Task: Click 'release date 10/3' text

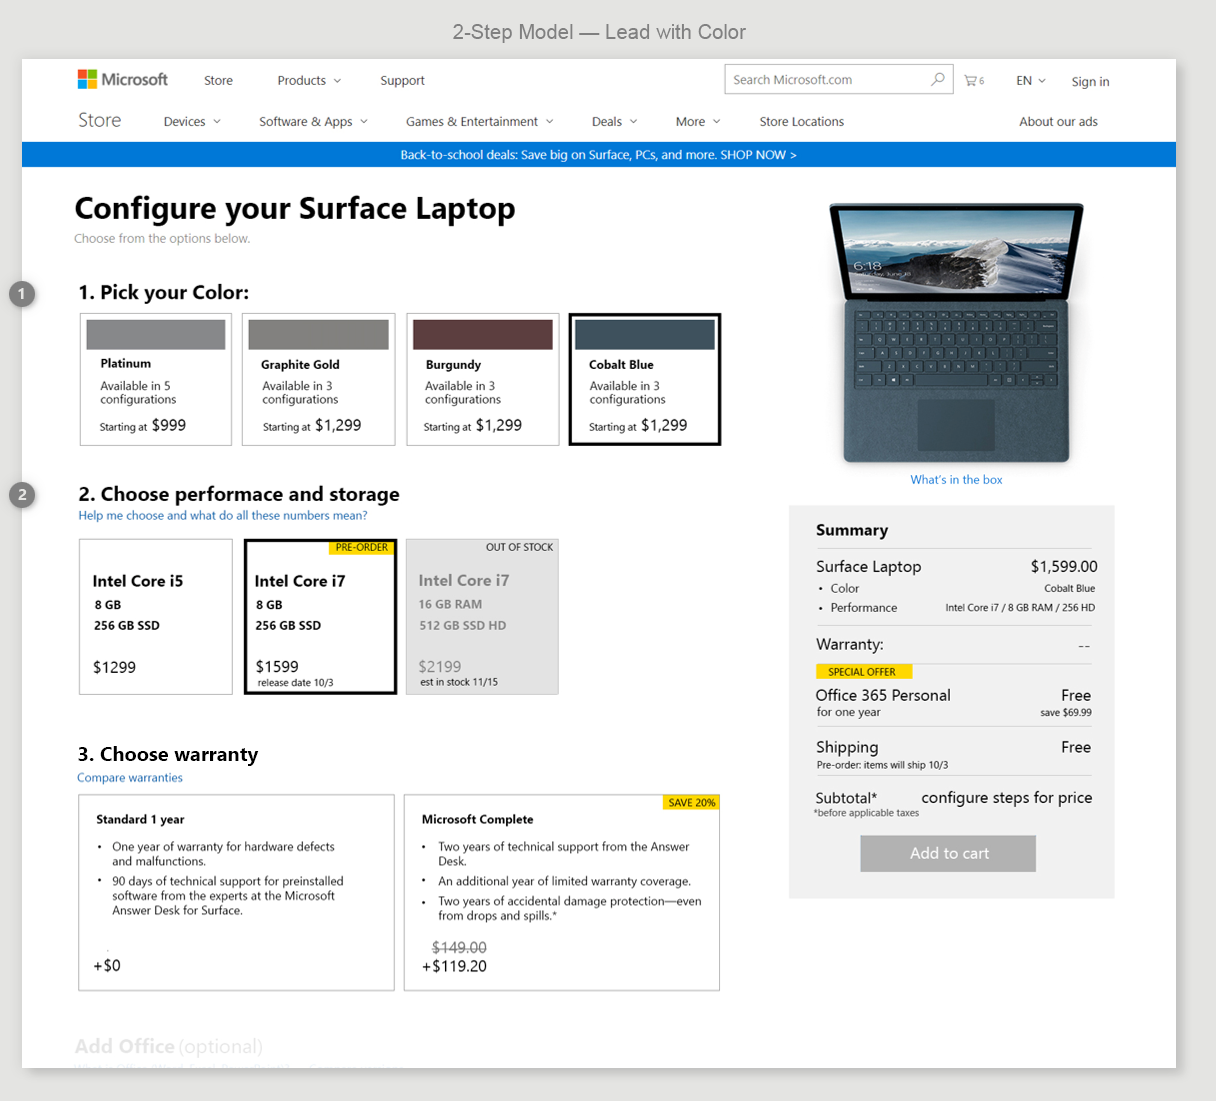Action: [295, 683]
